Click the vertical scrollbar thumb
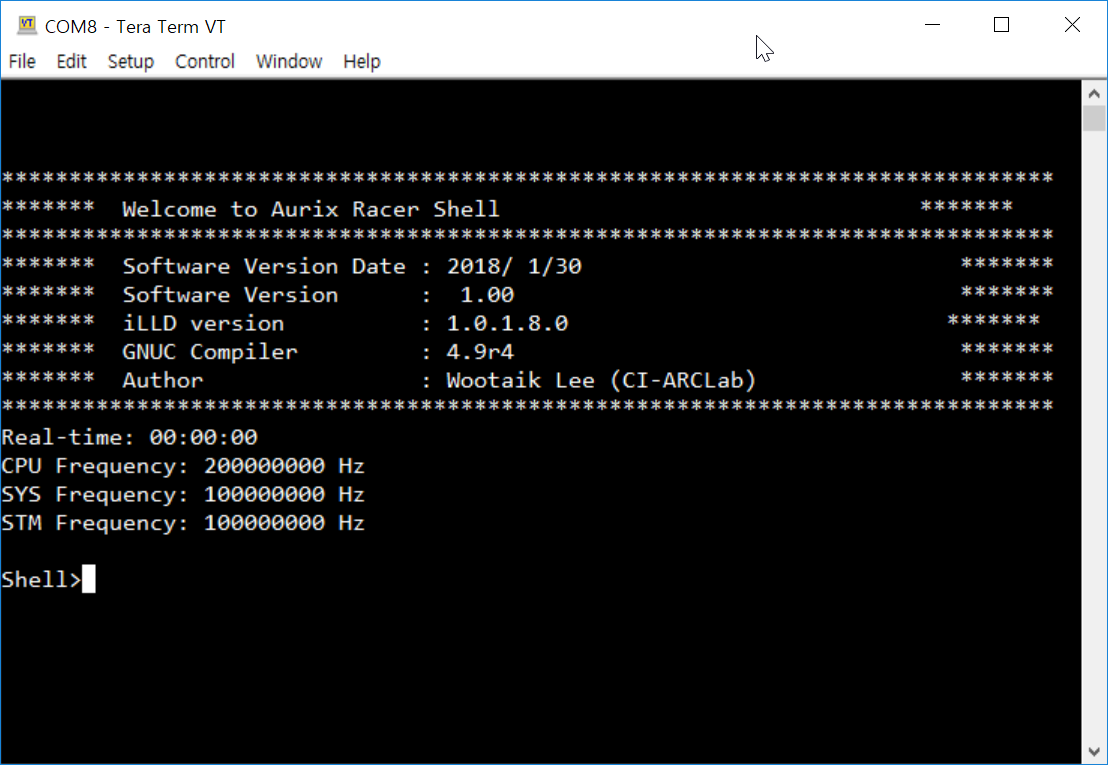This screenshot has width=1108, height=765. (x=1094, y=118)
